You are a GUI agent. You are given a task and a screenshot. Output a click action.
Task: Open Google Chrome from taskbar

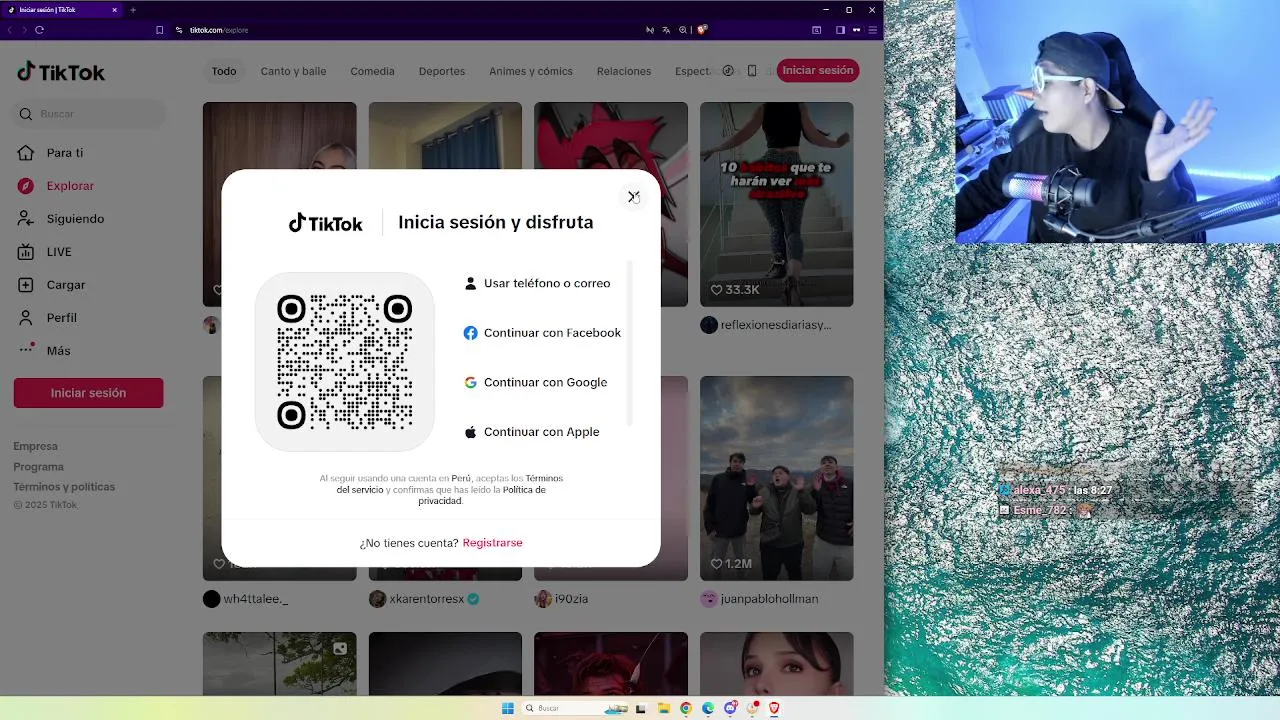click(685, 708)
